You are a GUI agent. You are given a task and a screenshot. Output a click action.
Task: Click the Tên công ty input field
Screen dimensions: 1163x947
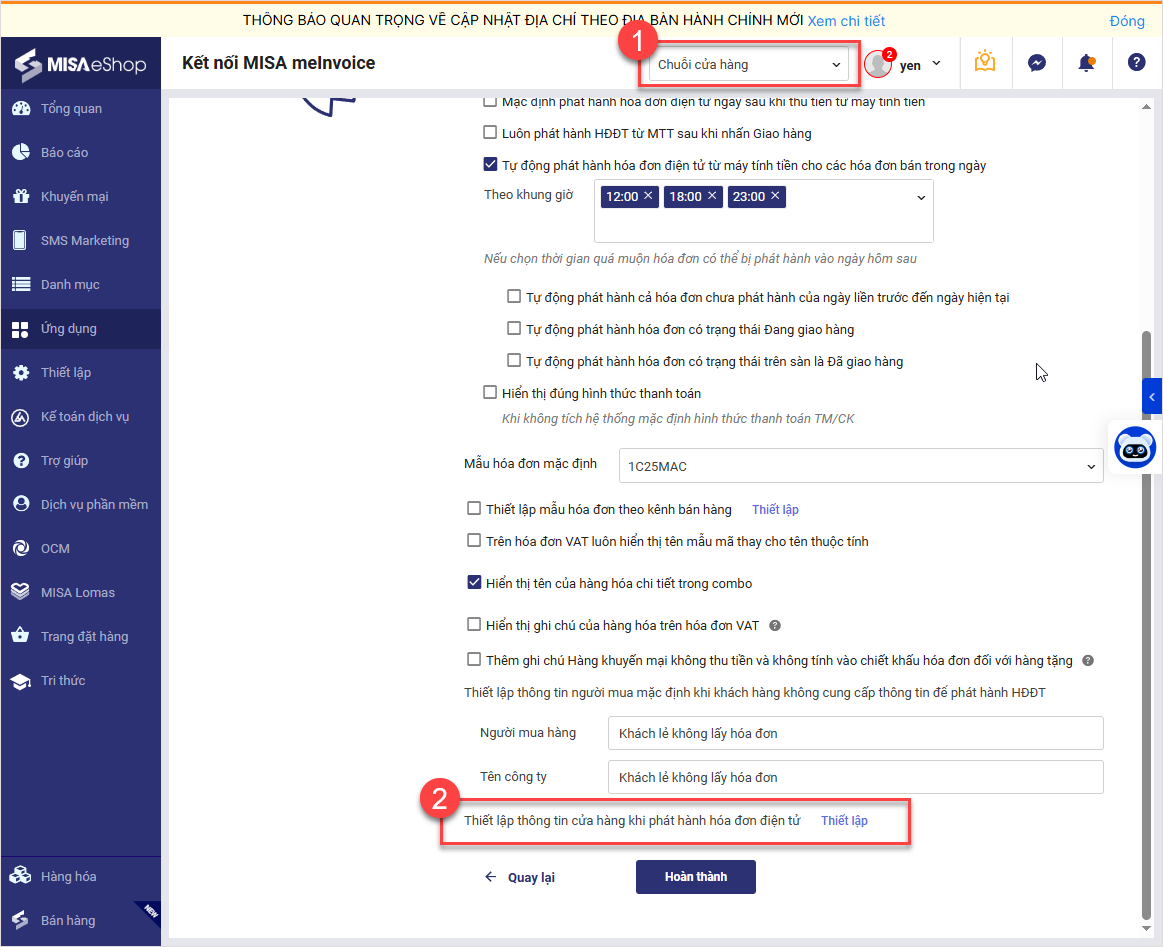(x=855, y=776)
